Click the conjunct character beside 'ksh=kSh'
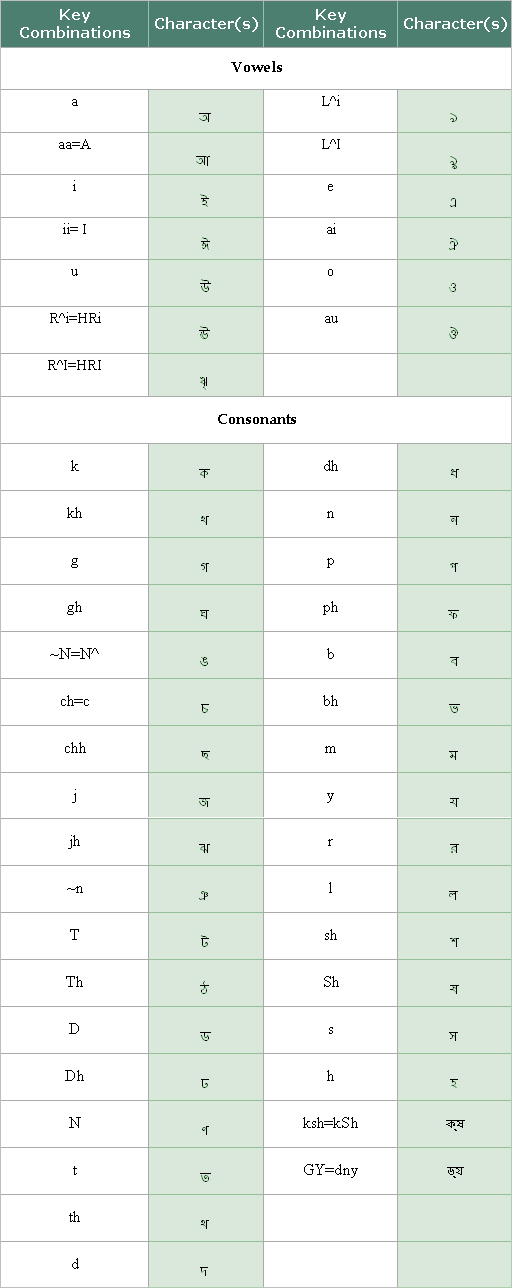 [x=455, y=1124]
